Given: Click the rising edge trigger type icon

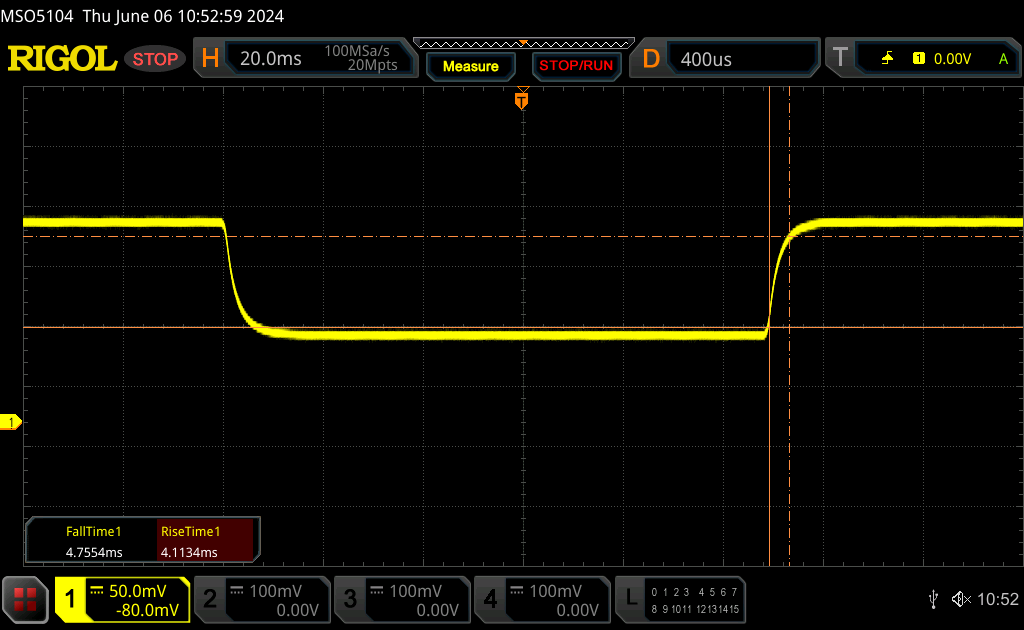Looking at the screenshot, I should pyautogui.click(x=887, y=59).
